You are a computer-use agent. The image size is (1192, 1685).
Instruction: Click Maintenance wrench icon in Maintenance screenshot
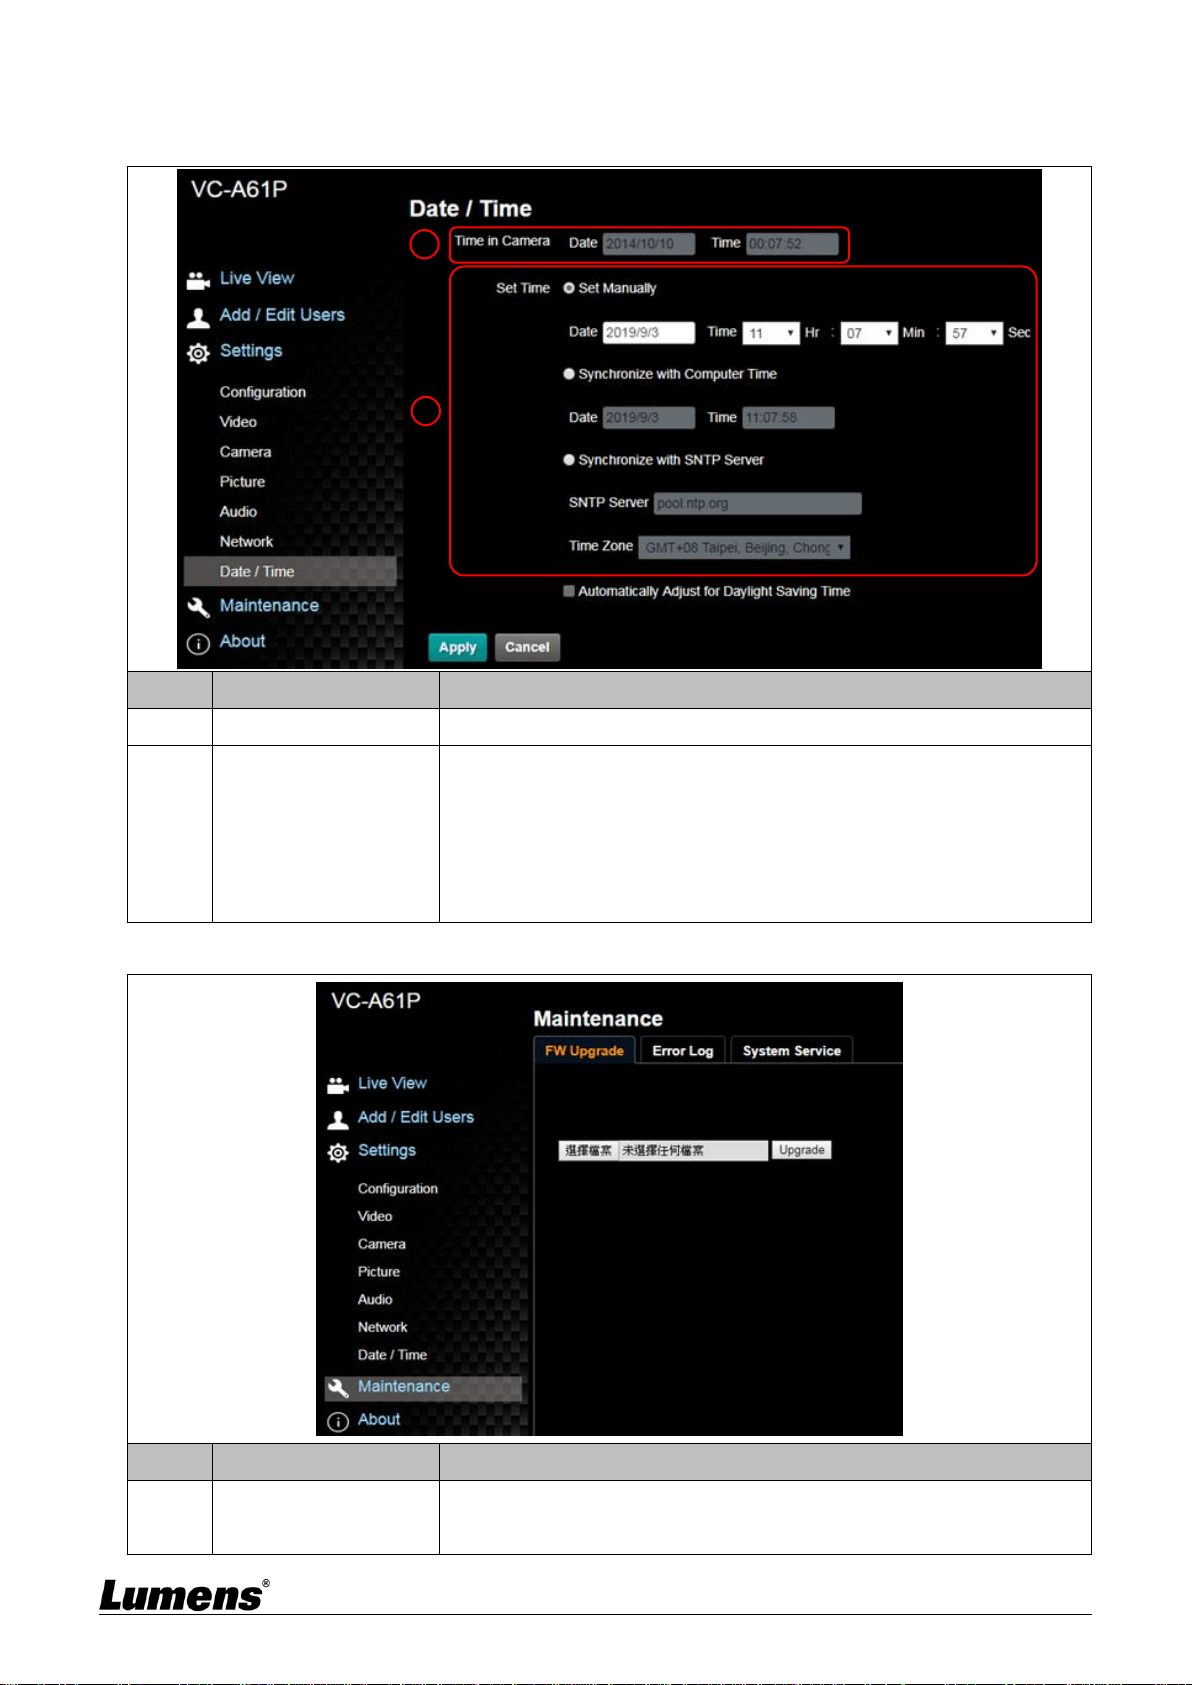(x=338, y=1388)
